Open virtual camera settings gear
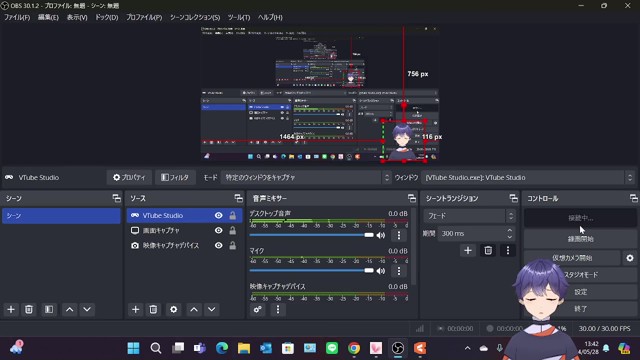Image resolution: width=640 pixels, height=360 pixels. coord(630,258)
